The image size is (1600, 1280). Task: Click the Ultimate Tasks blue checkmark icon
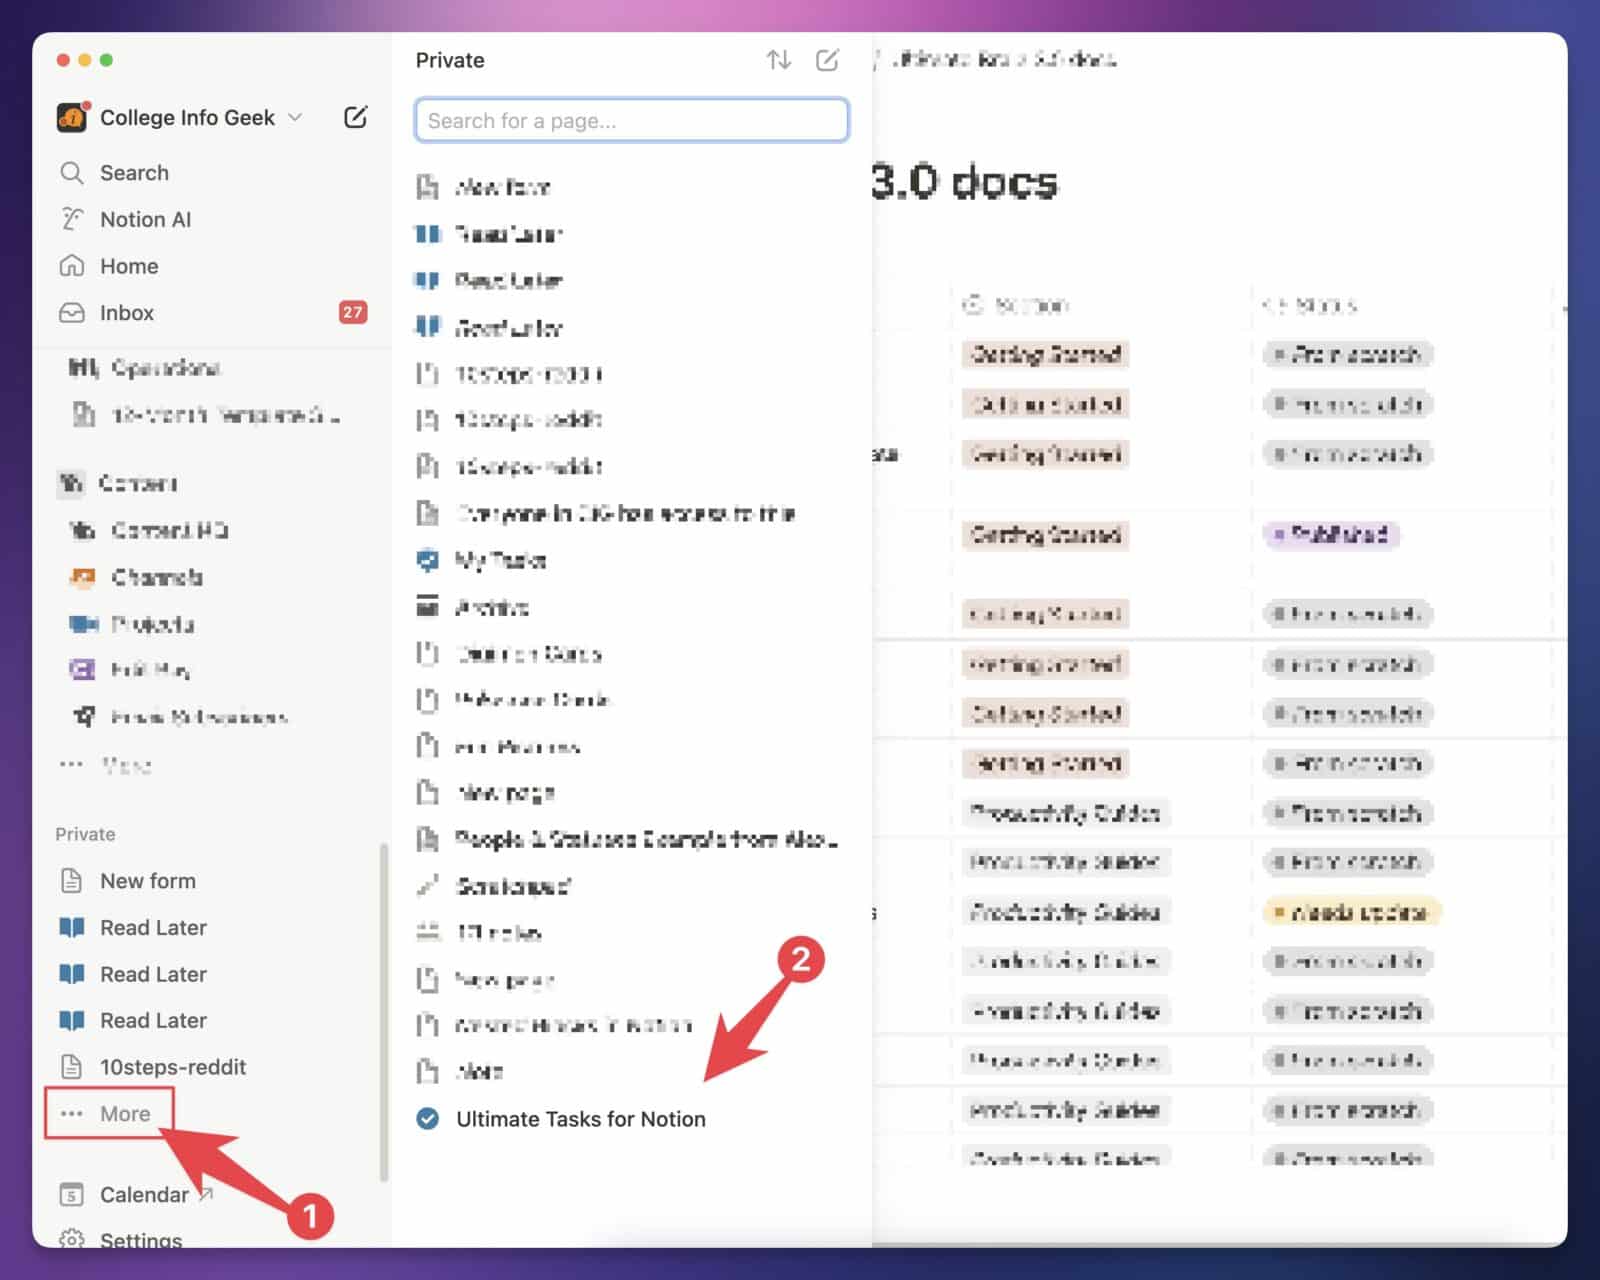[427, 1119]
